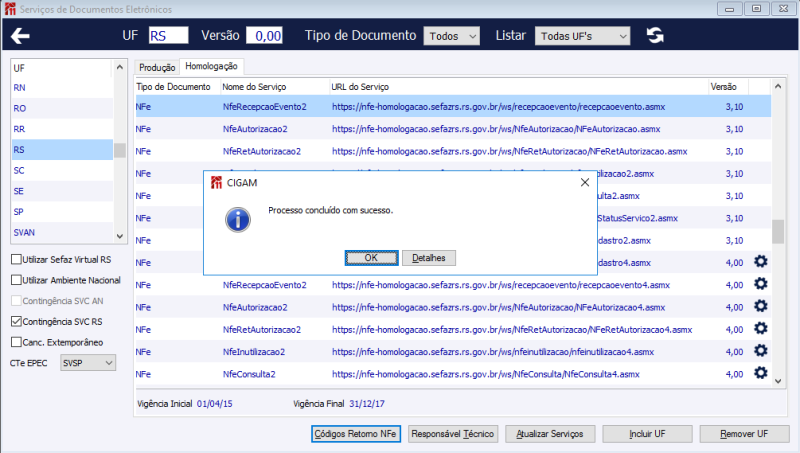Click the Incluir UF button
The image size is (800, 453).
coord(647,434)
